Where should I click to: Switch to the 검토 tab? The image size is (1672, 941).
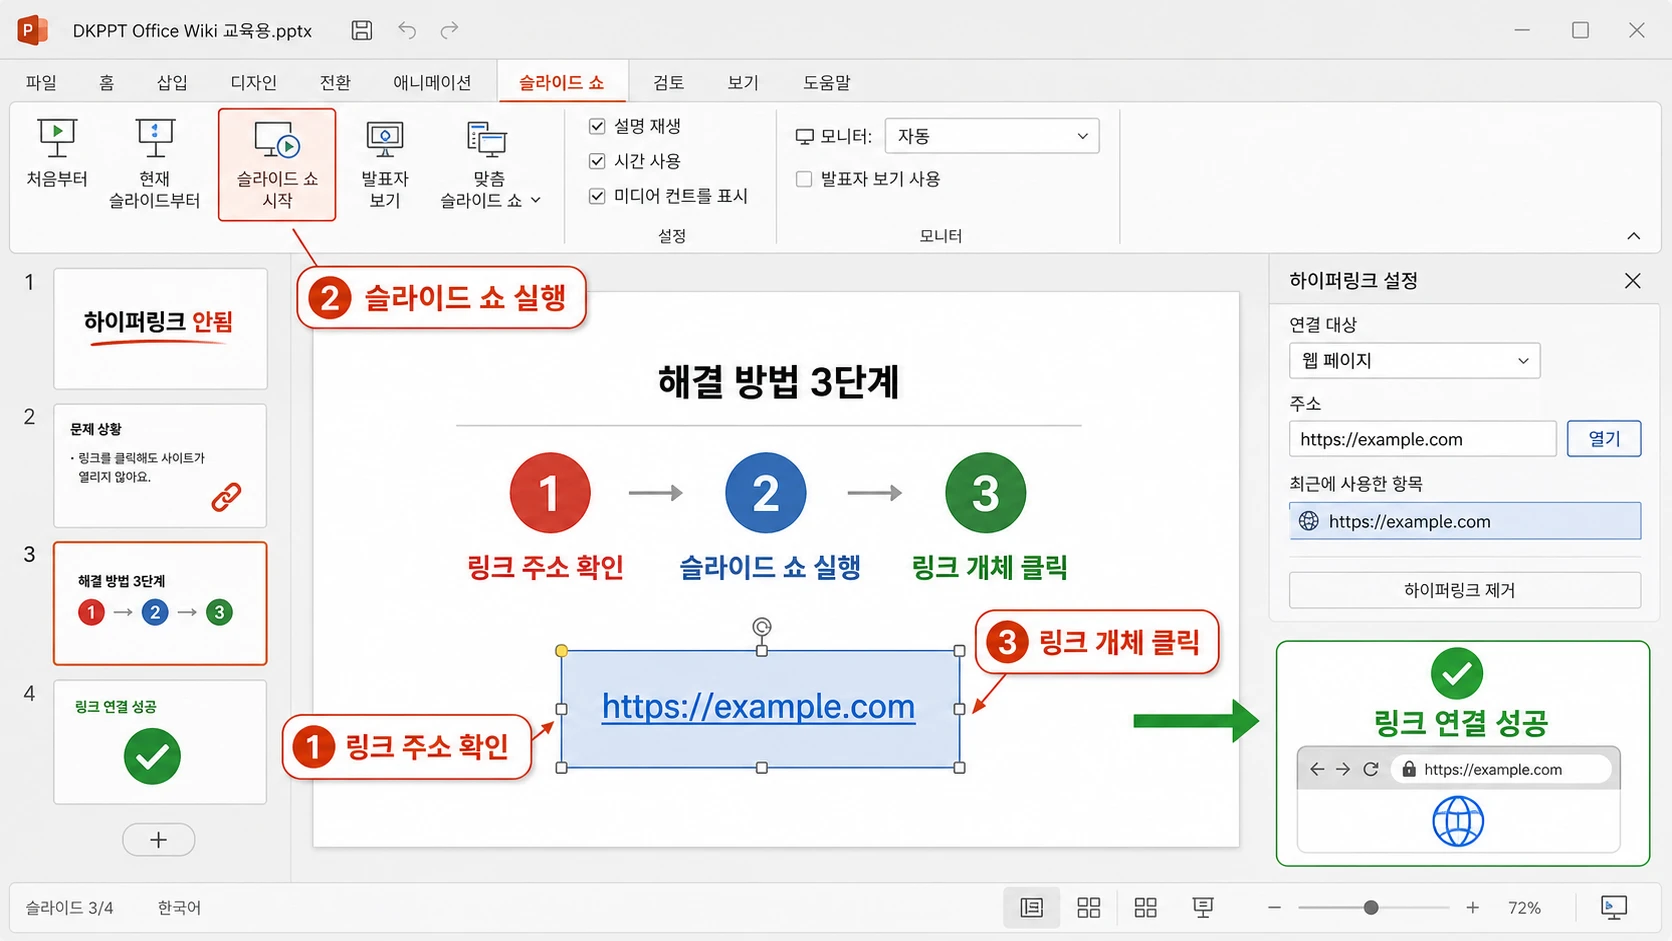coord(669,82)
